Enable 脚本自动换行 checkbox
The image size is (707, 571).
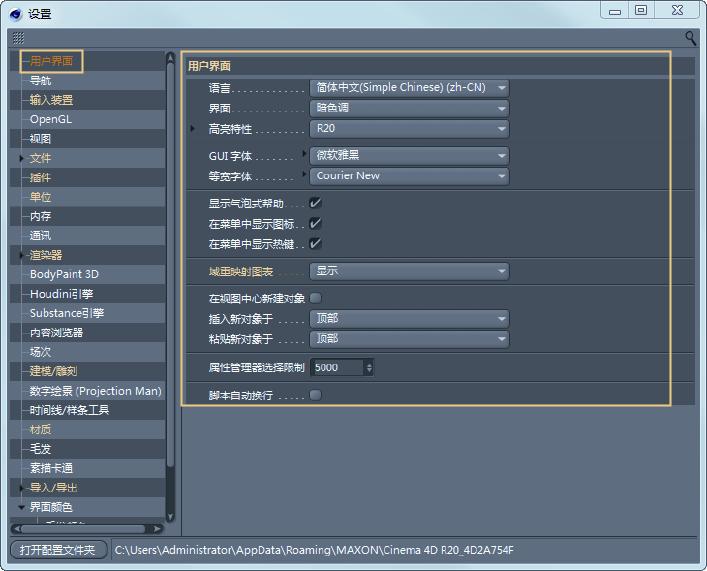315,395
